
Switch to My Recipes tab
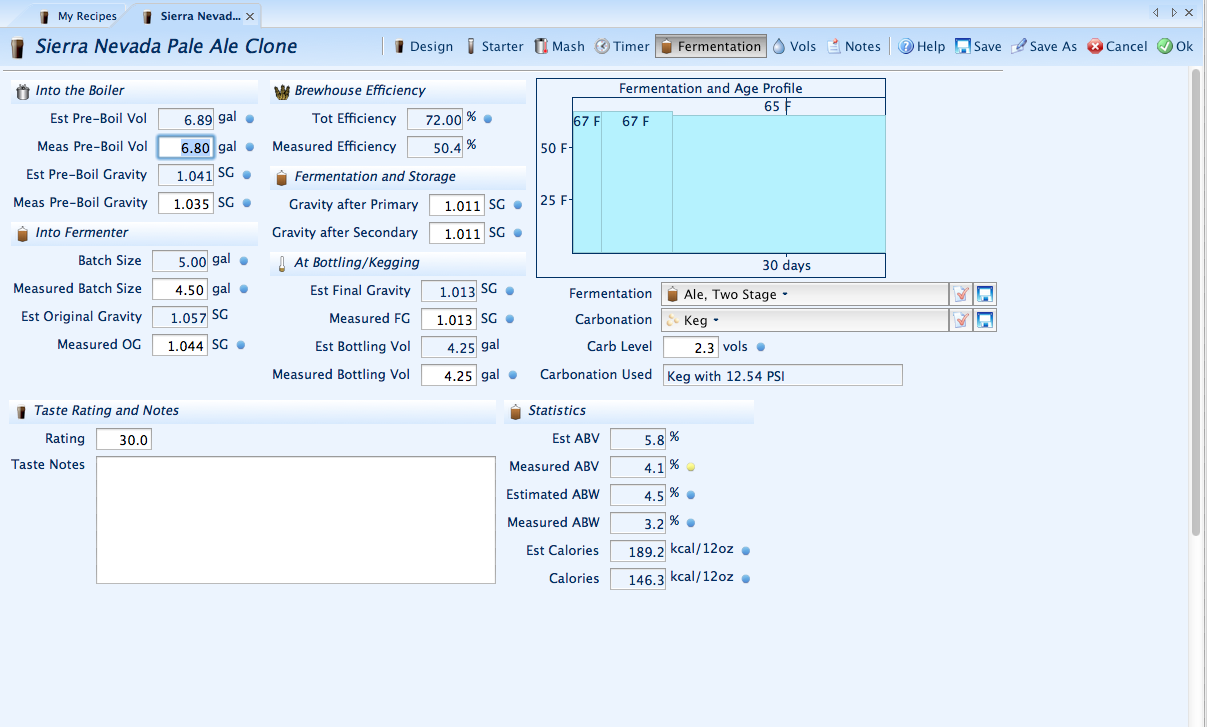(x=77, y=16)
